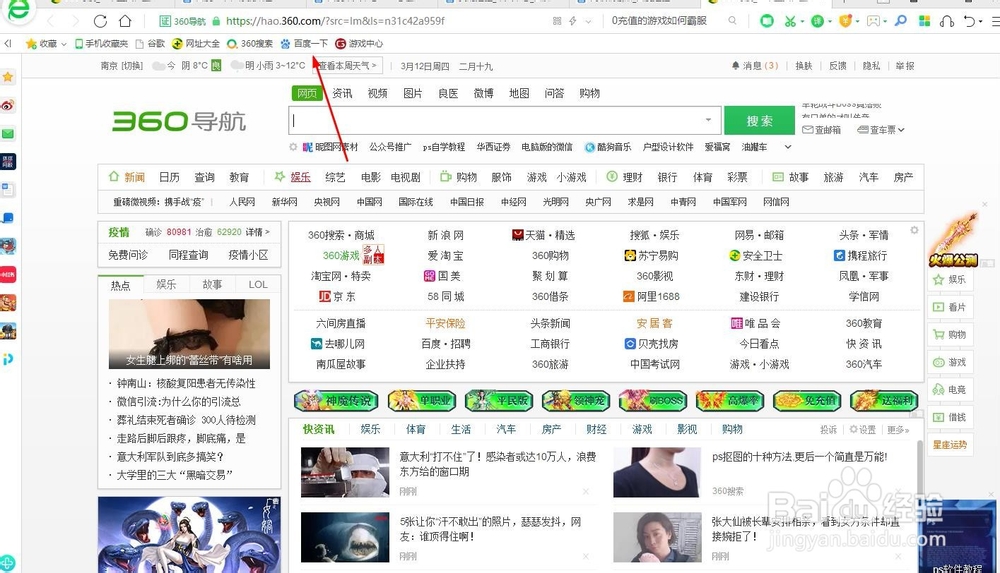
Task: Click the 360导航 search input field
Action: pos(504,120)
